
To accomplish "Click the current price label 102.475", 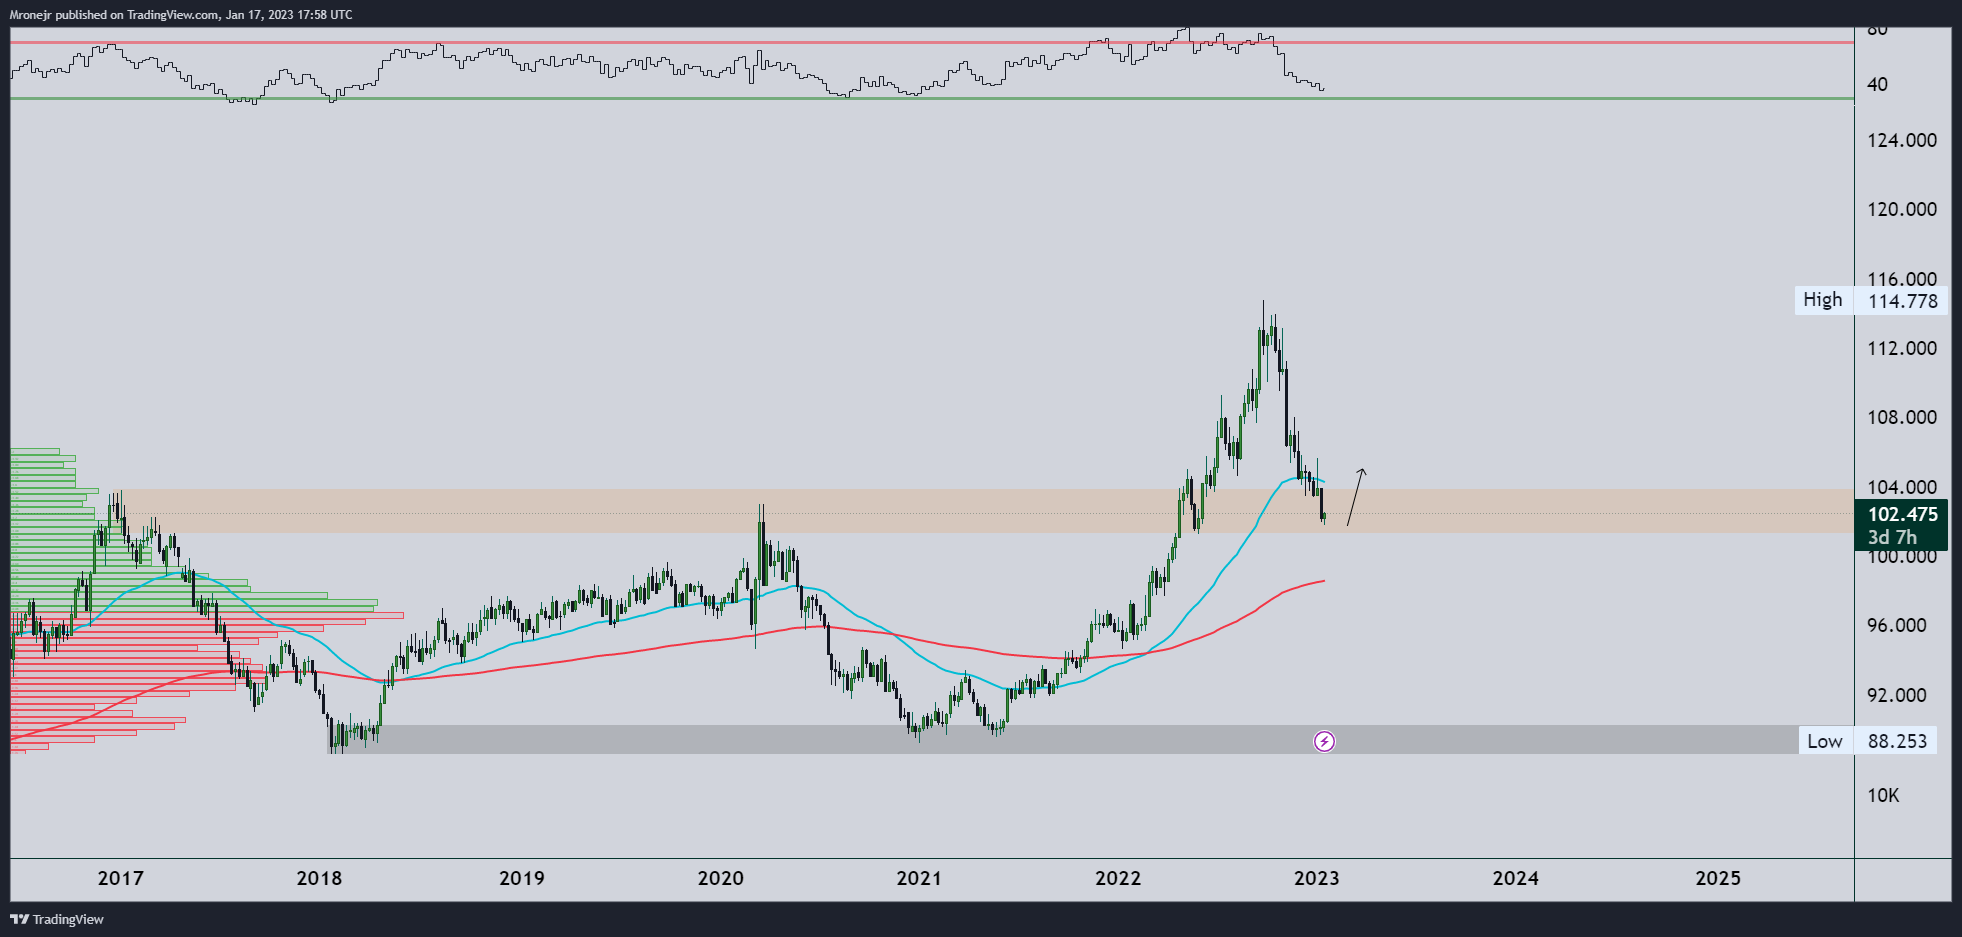I will click(1902, 514).
